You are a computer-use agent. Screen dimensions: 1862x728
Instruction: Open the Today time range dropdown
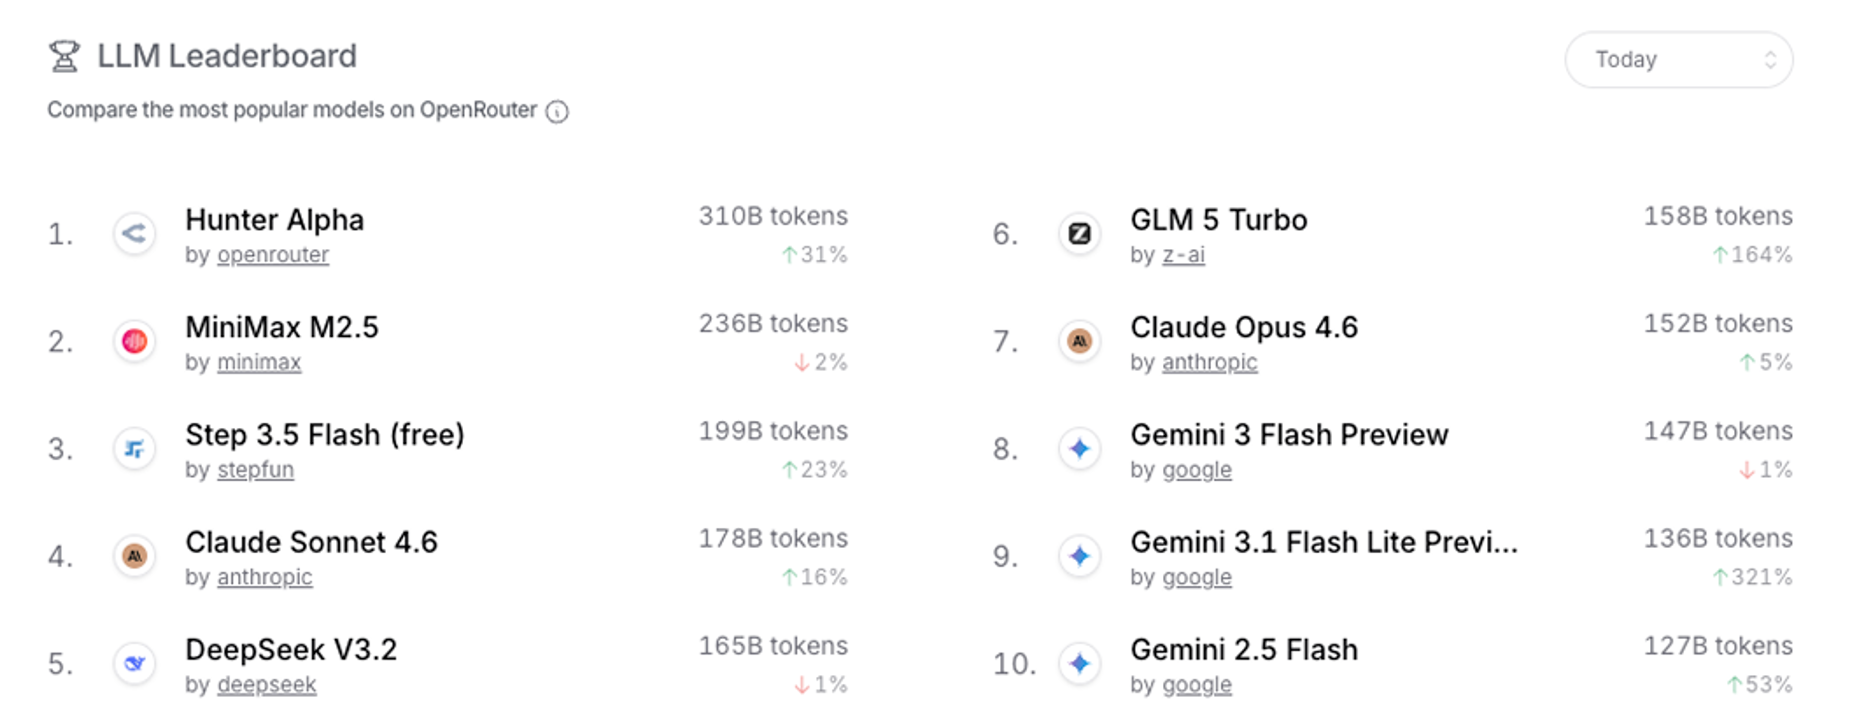coord(1678,60)
